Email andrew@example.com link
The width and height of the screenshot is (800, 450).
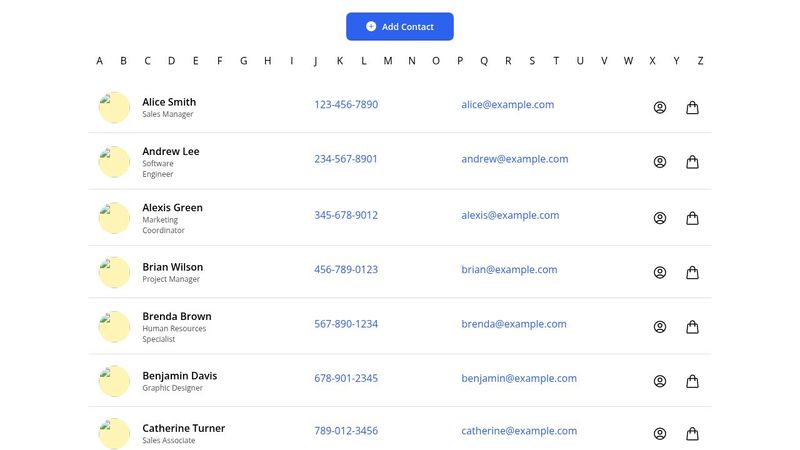[514, 159]
